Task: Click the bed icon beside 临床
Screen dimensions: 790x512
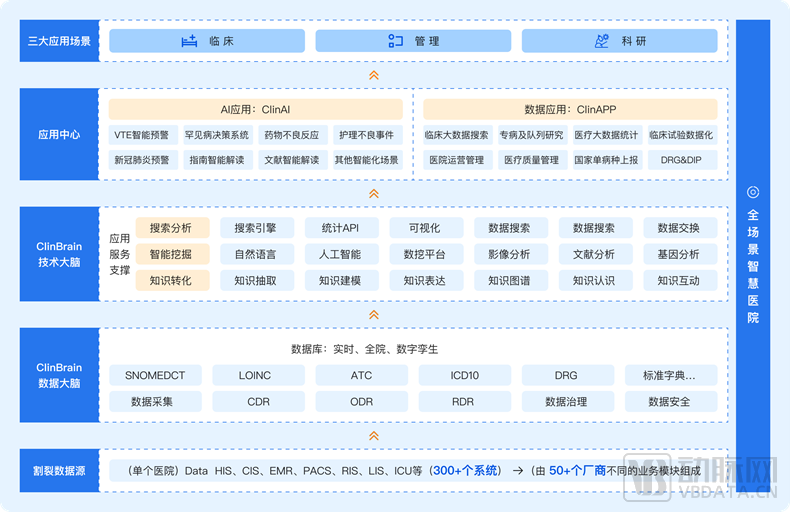Action: tap(189, 41)
